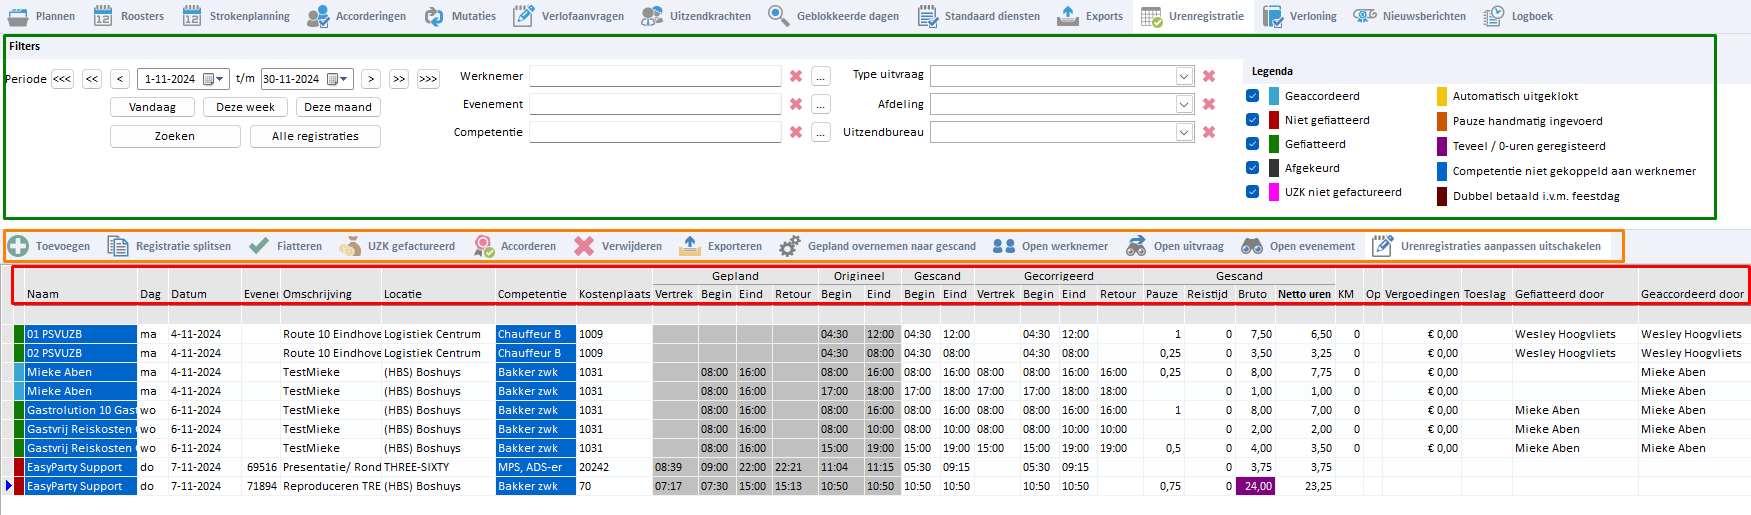Open the Nieuwsberichten icon
The image size is (1751, 515).
[1365, 16]
